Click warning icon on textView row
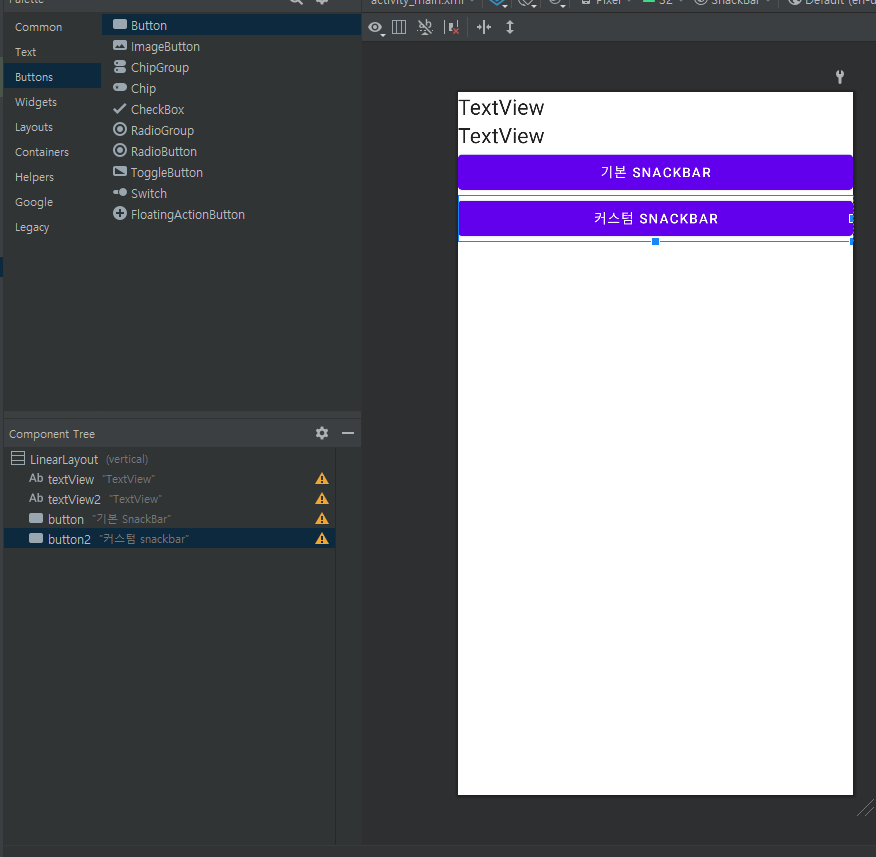Image resolution: width=876 pixels, height=857 pixels. 322,479
